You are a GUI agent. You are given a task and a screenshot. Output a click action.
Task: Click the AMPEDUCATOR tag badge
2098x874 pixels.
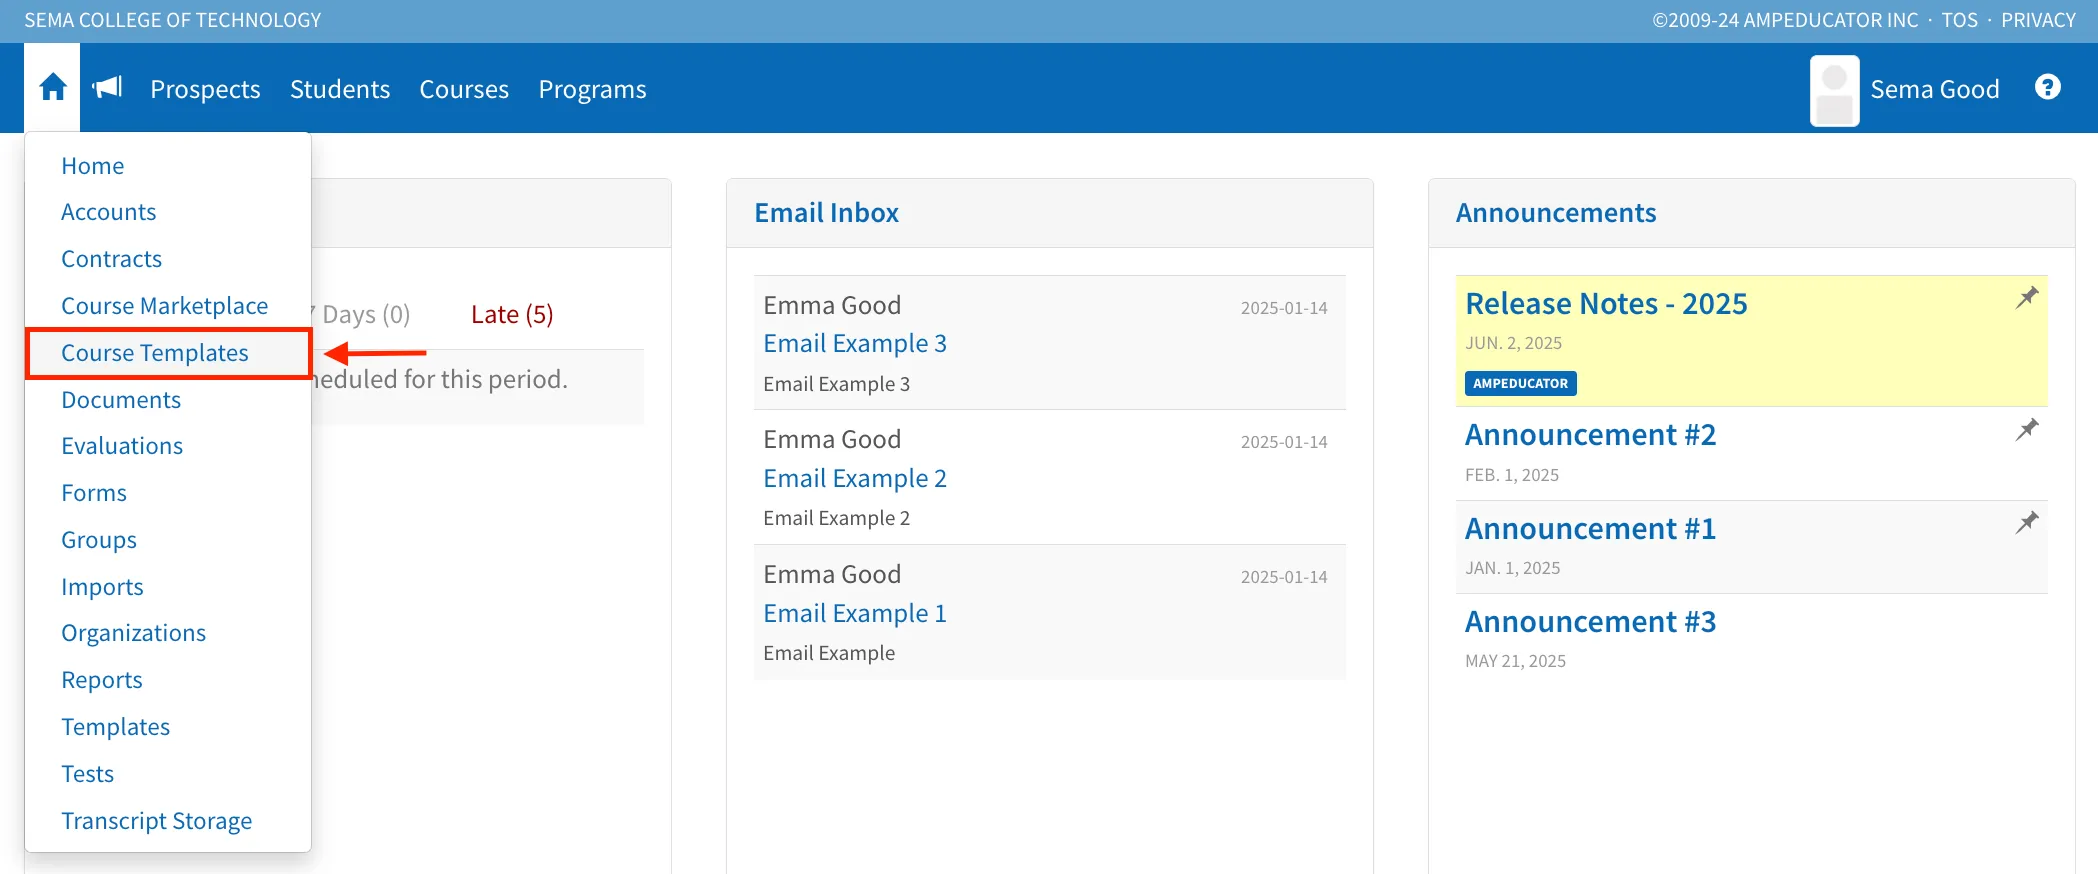point(1520,383)
